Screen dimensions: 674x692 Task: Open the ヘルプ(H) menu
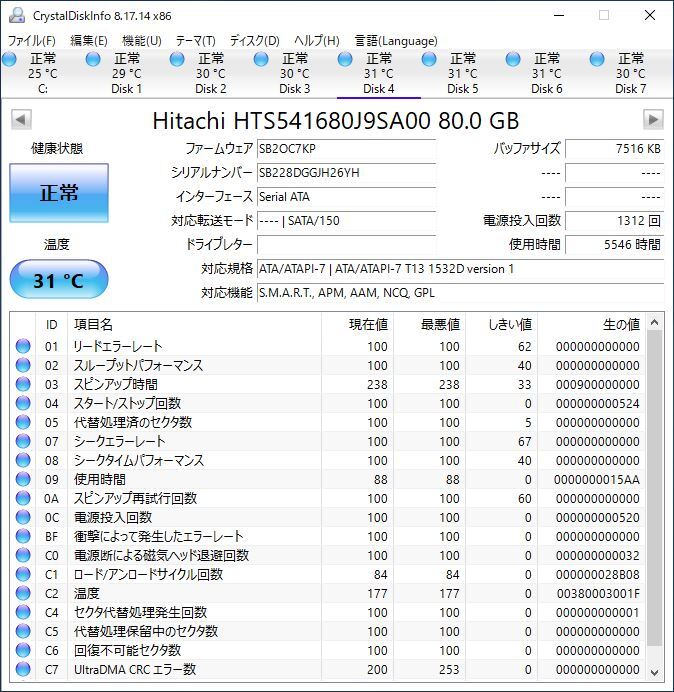coord(317,41)
